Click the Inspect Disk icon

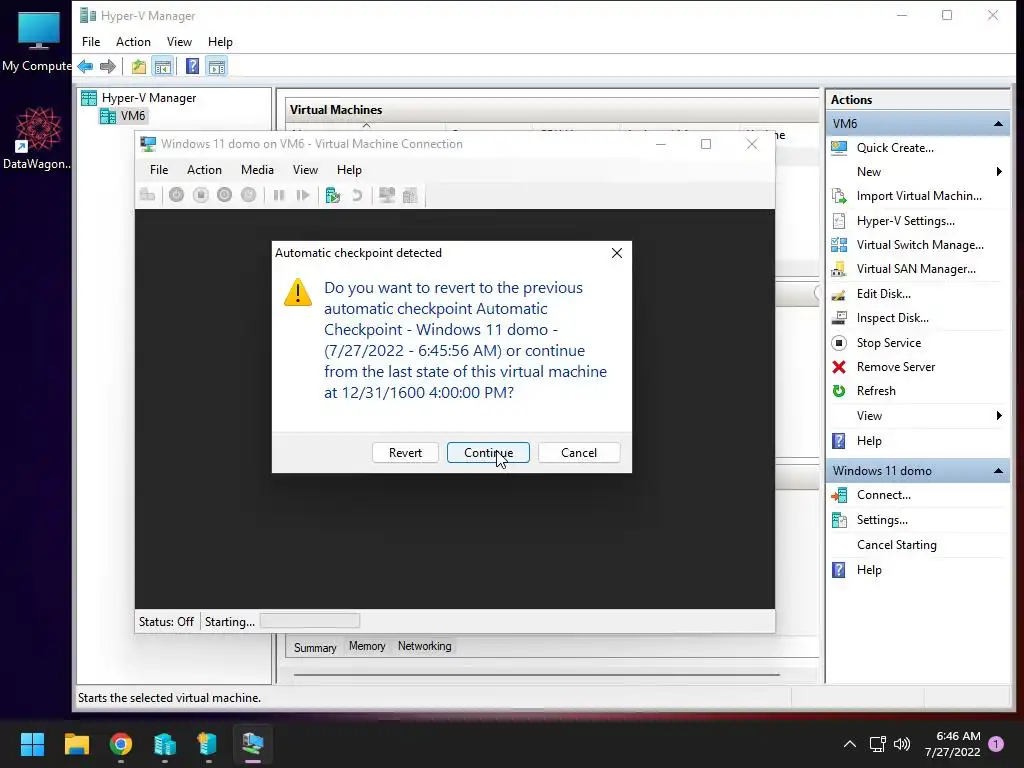(x=839, y=318)
